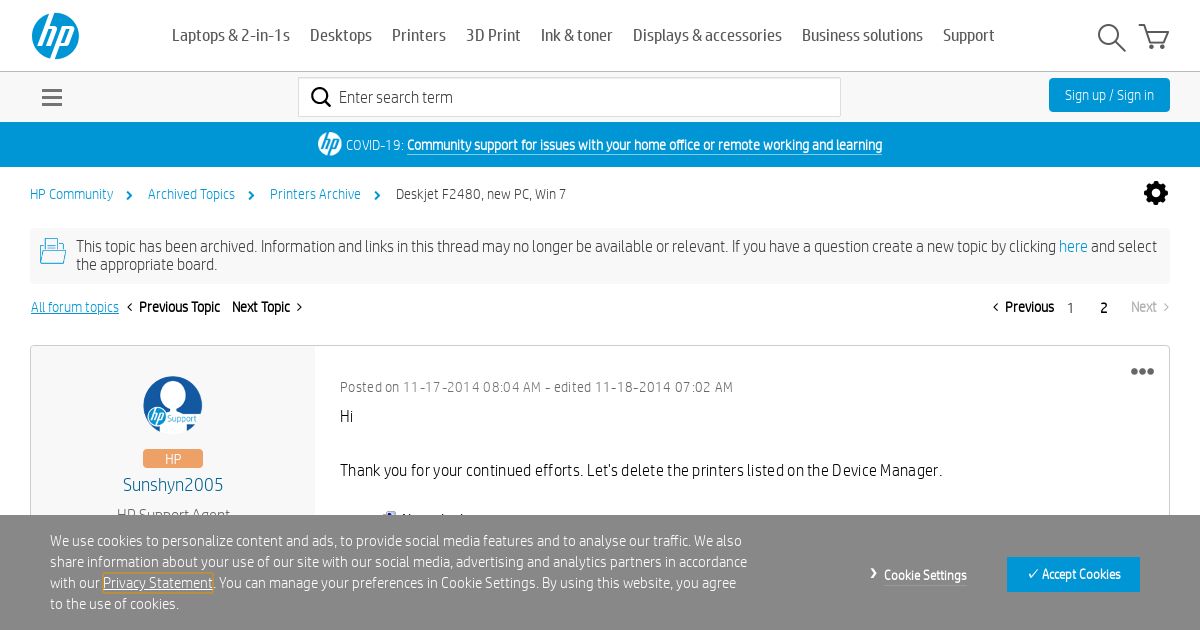
Task: Expand Cookie Settings
Action: 925,575
